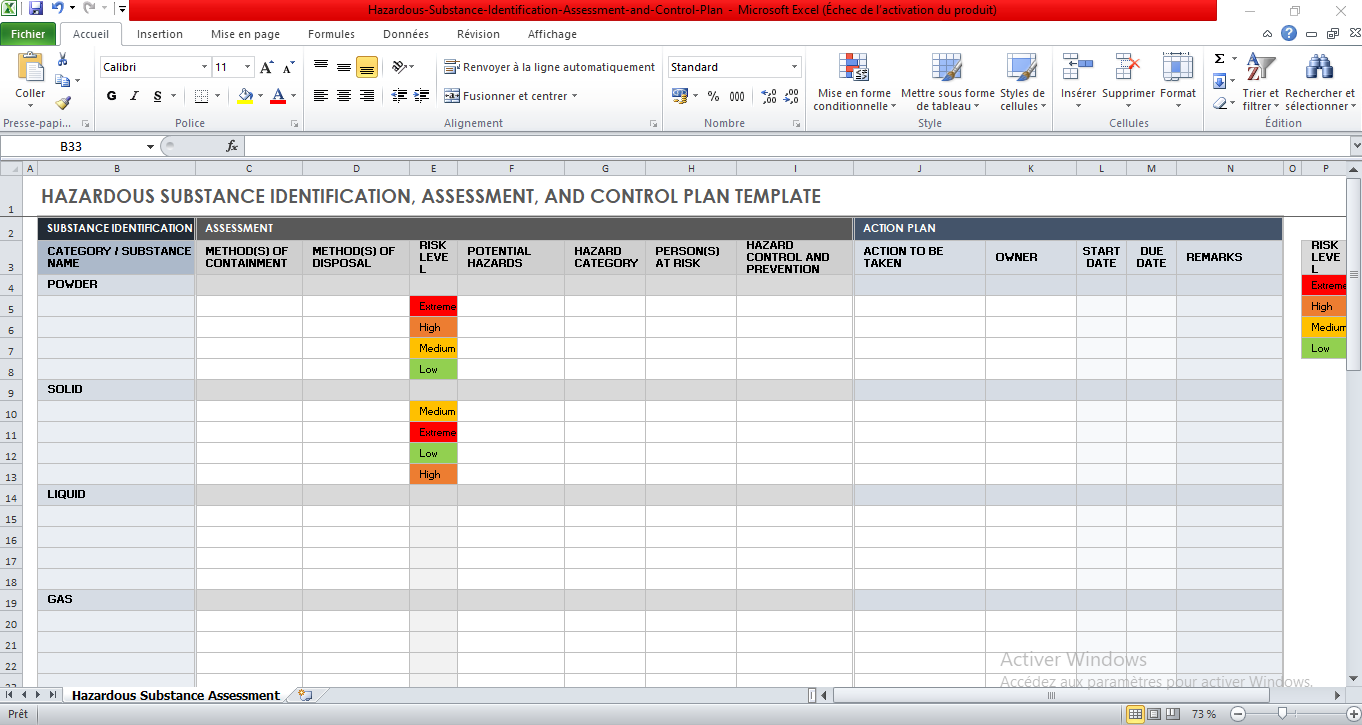
Task: Click the Fill color bucket icon
Action: 245,96
